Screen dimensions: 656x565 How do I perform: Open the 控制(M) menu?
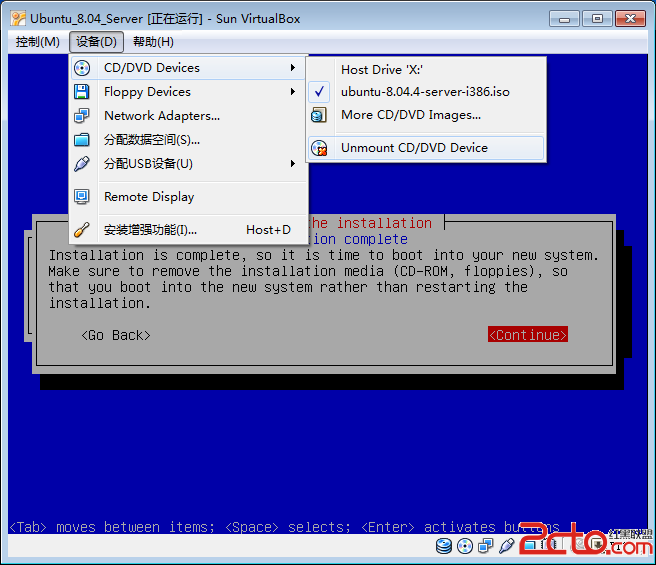tap(38, 42)
